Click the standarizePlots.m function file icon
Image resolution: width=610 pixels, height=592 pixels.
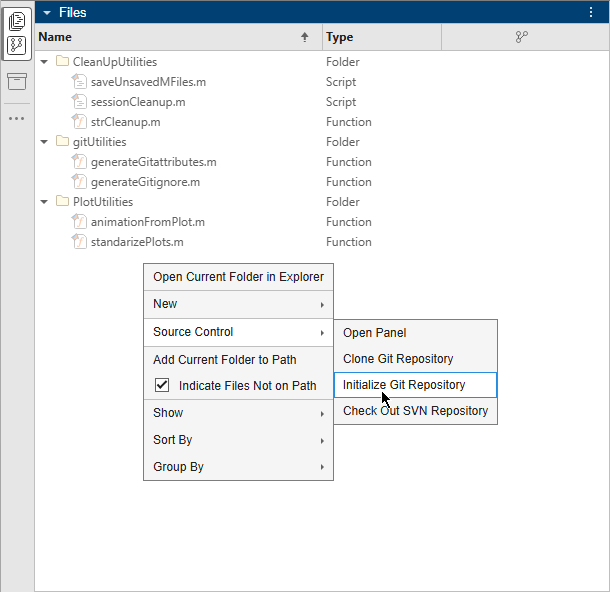tap(79, 242)
